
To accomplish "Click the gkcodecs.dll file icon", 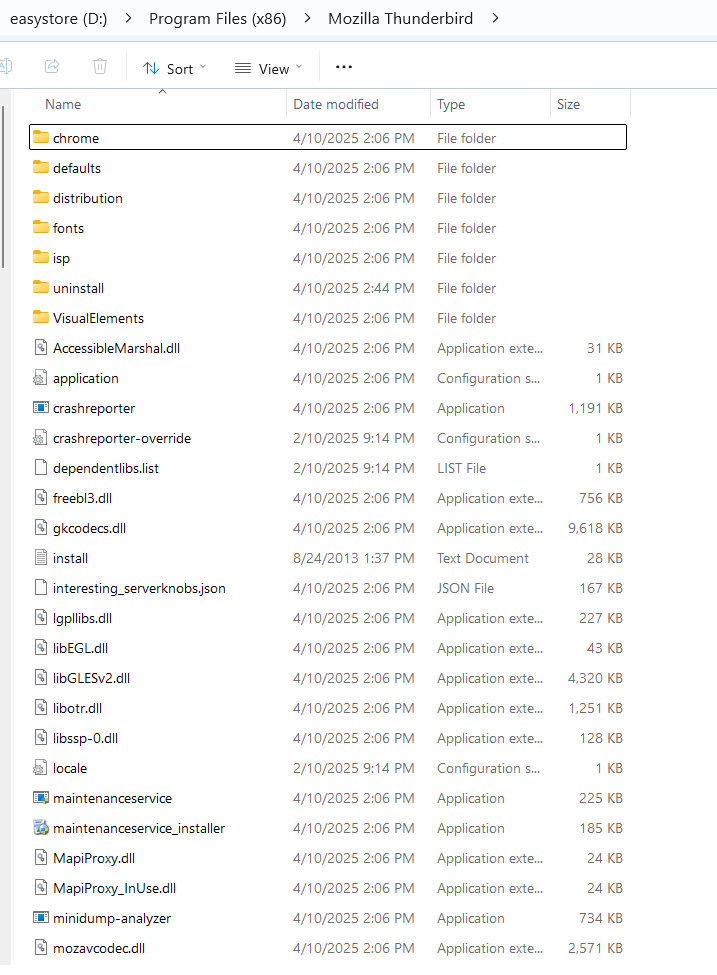I will [x=41, y=527].
